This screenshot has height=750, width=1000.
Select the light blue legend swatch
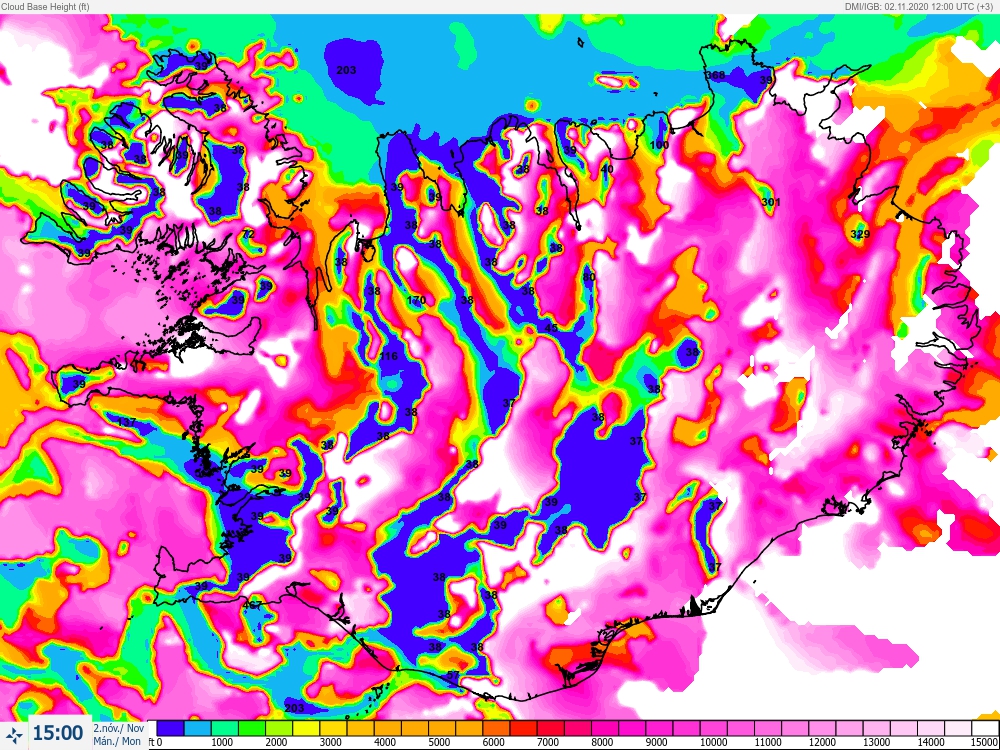tap(197, 728)
